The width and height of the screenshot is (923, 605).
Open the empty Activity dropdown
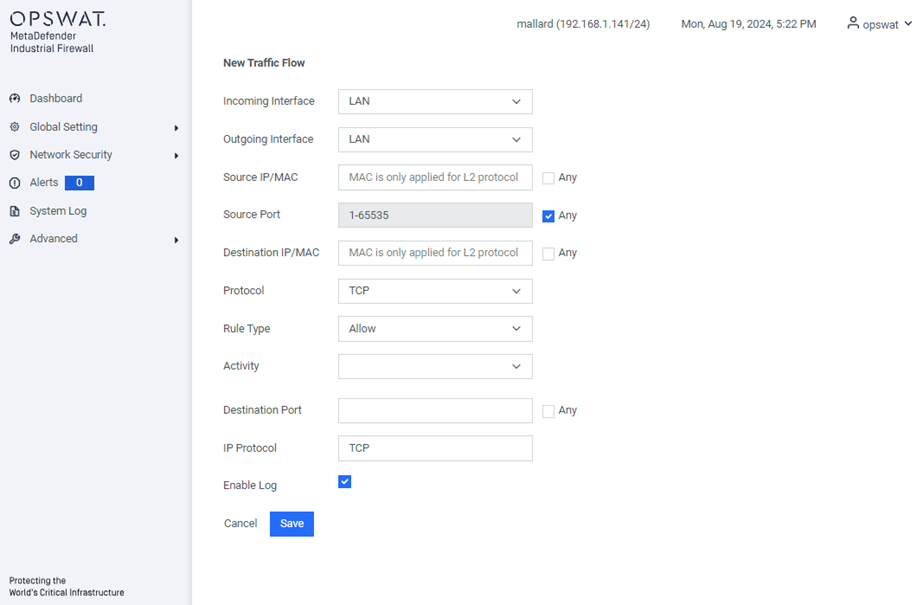pyautogui.click(x=435, y=367)
